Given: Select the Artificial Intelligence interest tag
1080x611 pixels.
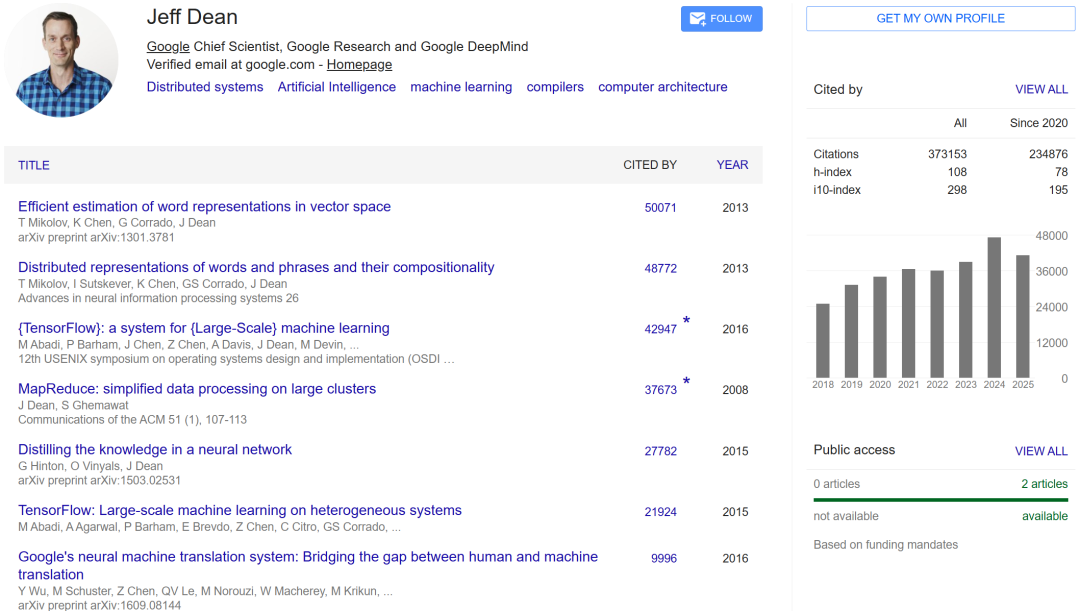Looking at the screenshot, I should (x=337, y=87).
